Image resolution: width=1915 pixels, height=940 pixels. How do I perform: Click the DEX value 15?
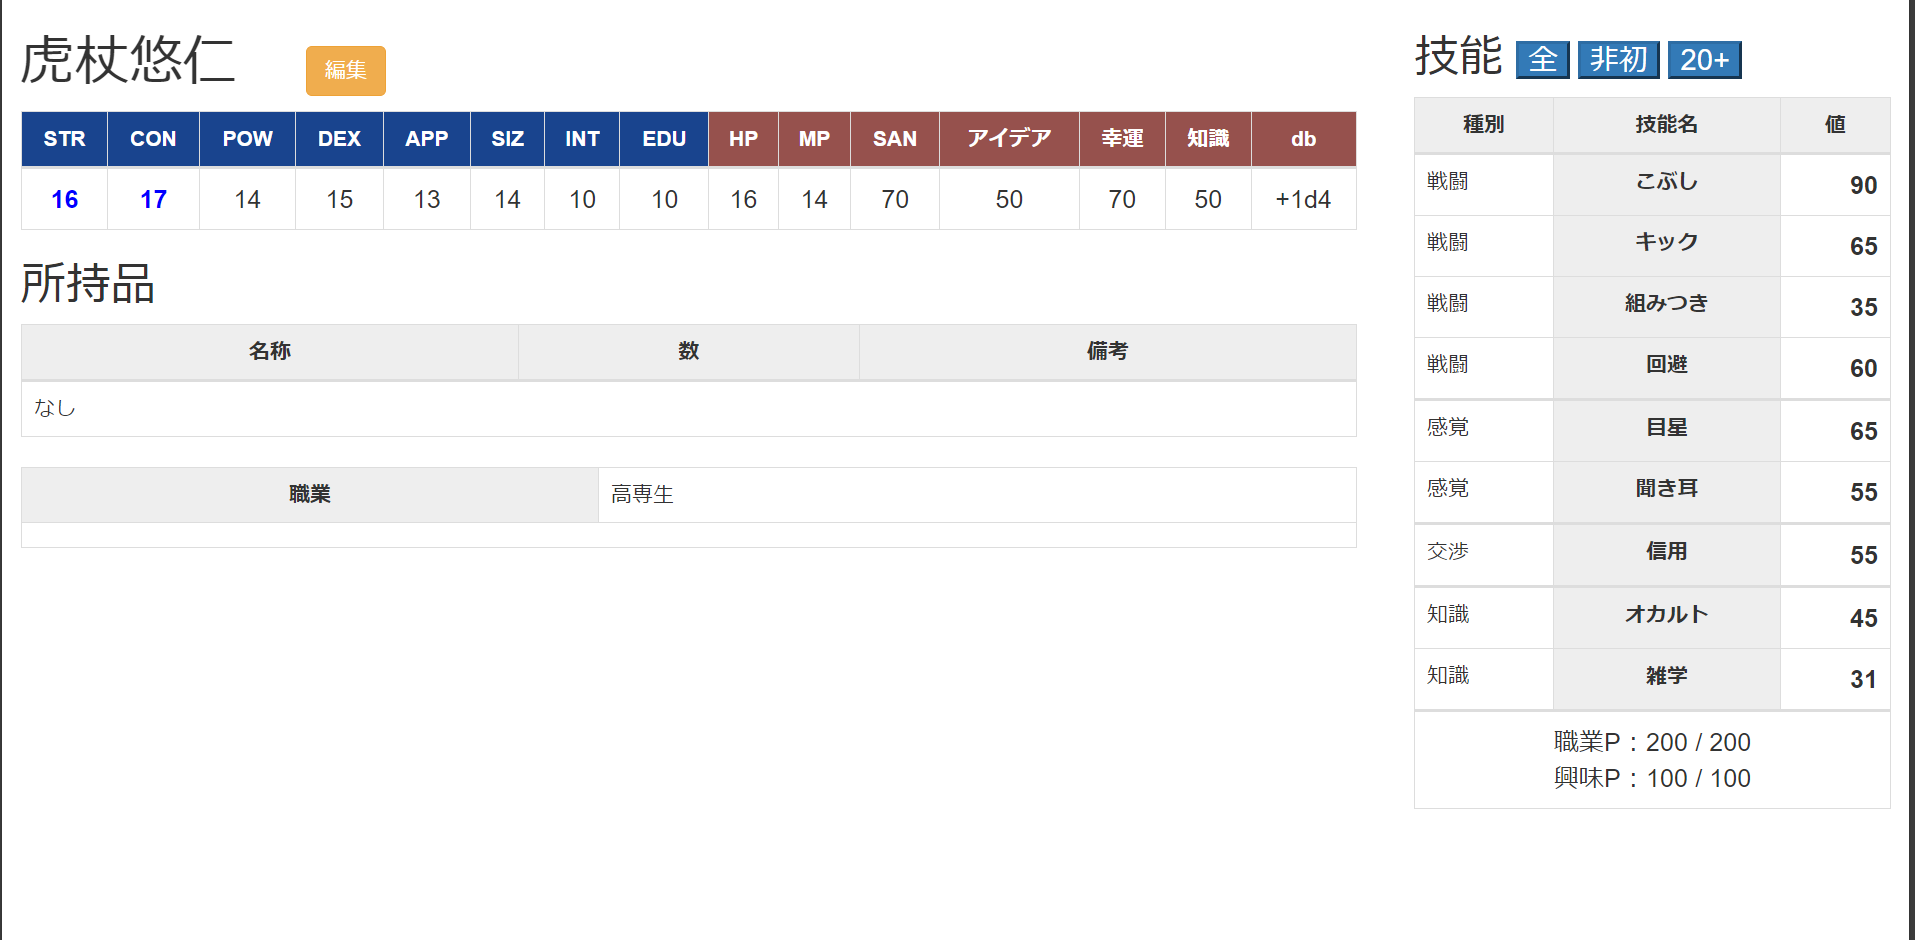pyautogui.click(x=339, y=199)
